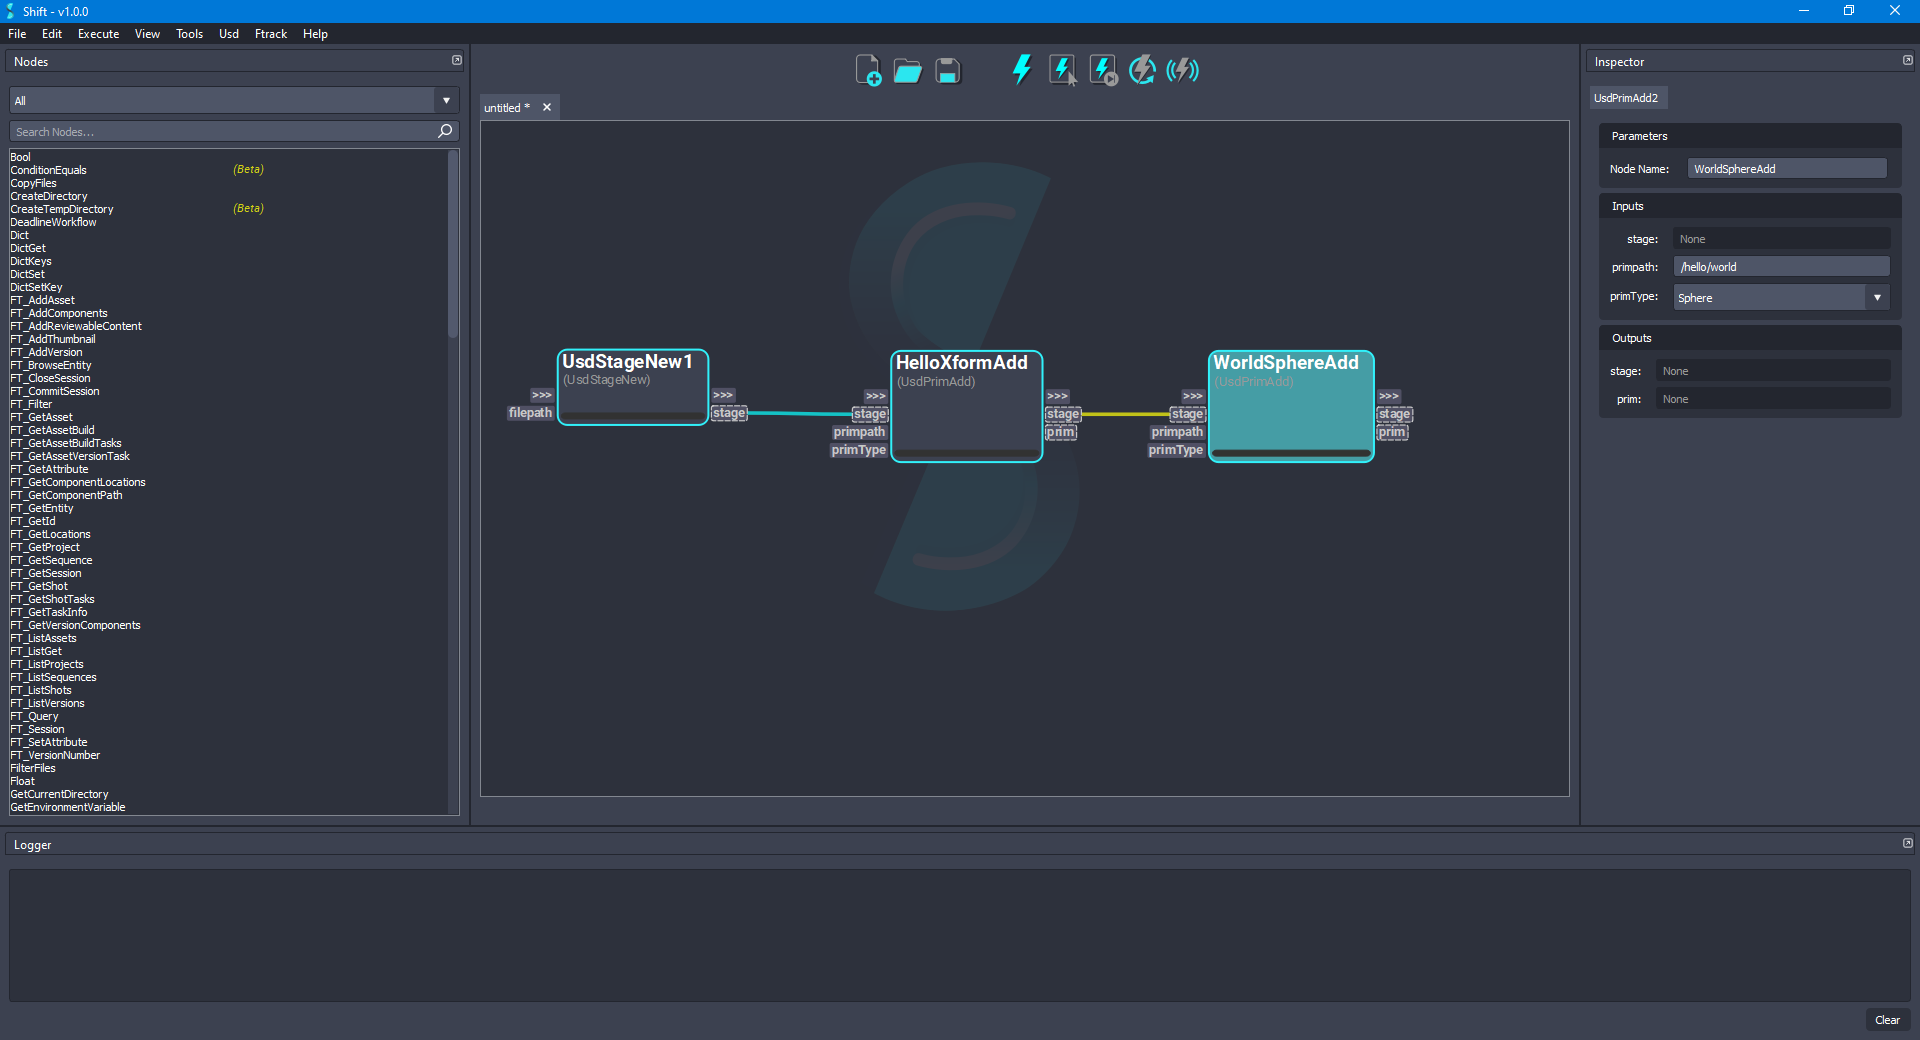Open an existing graph
The image size is (1920, 1040).
pyautogui.click(x=907, y=70)
